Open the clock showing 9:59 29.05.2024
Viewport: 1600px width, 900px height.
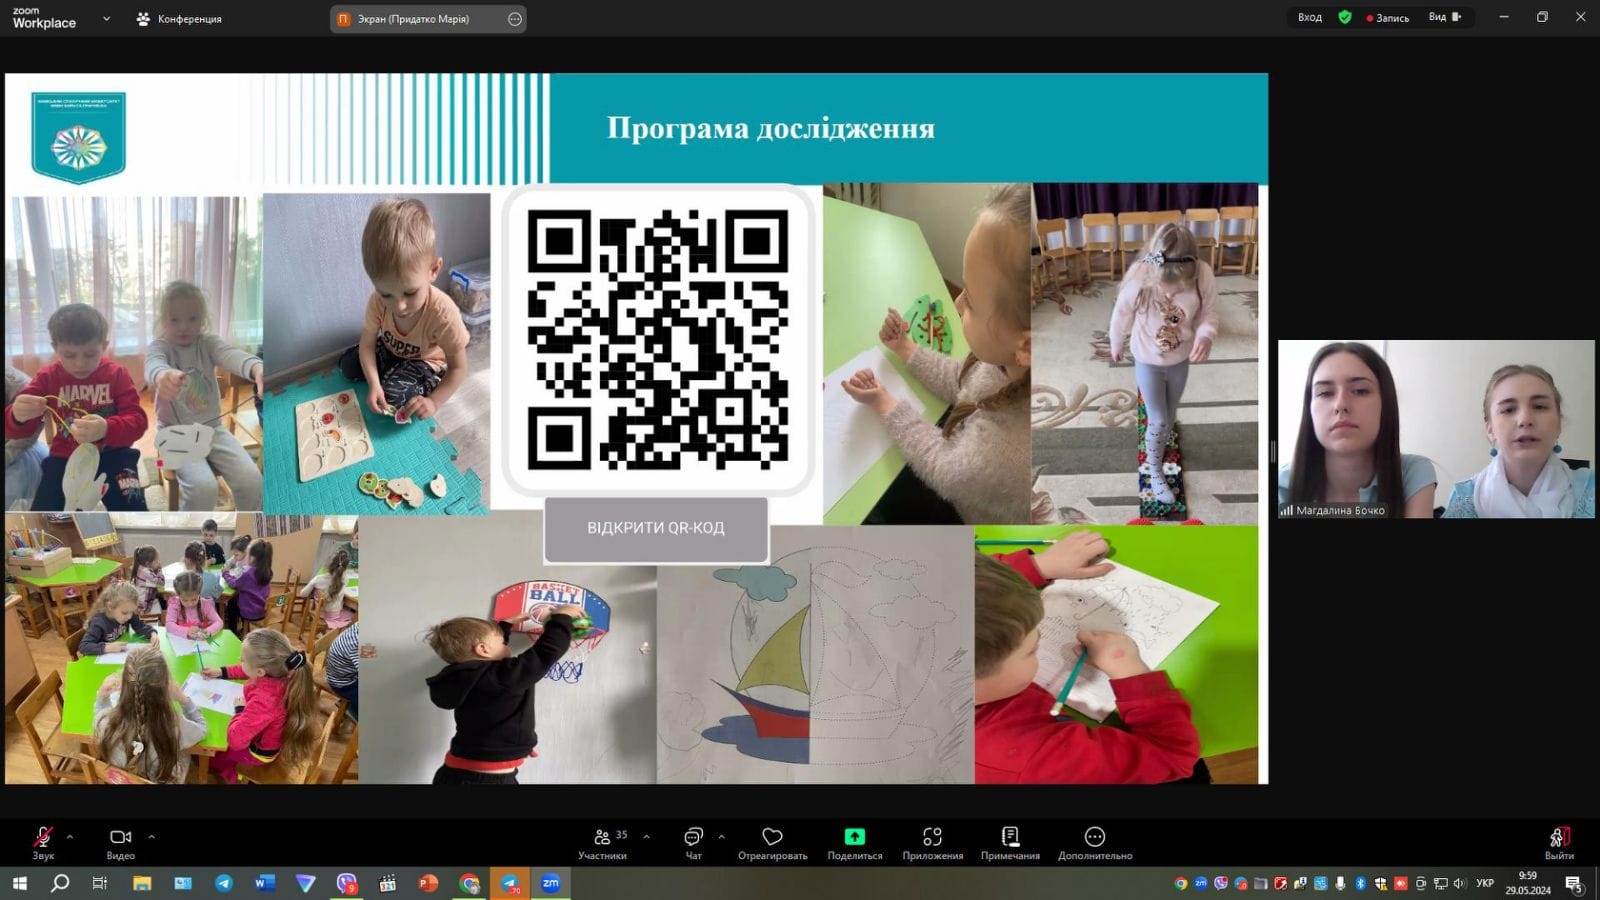(1528, 883)
